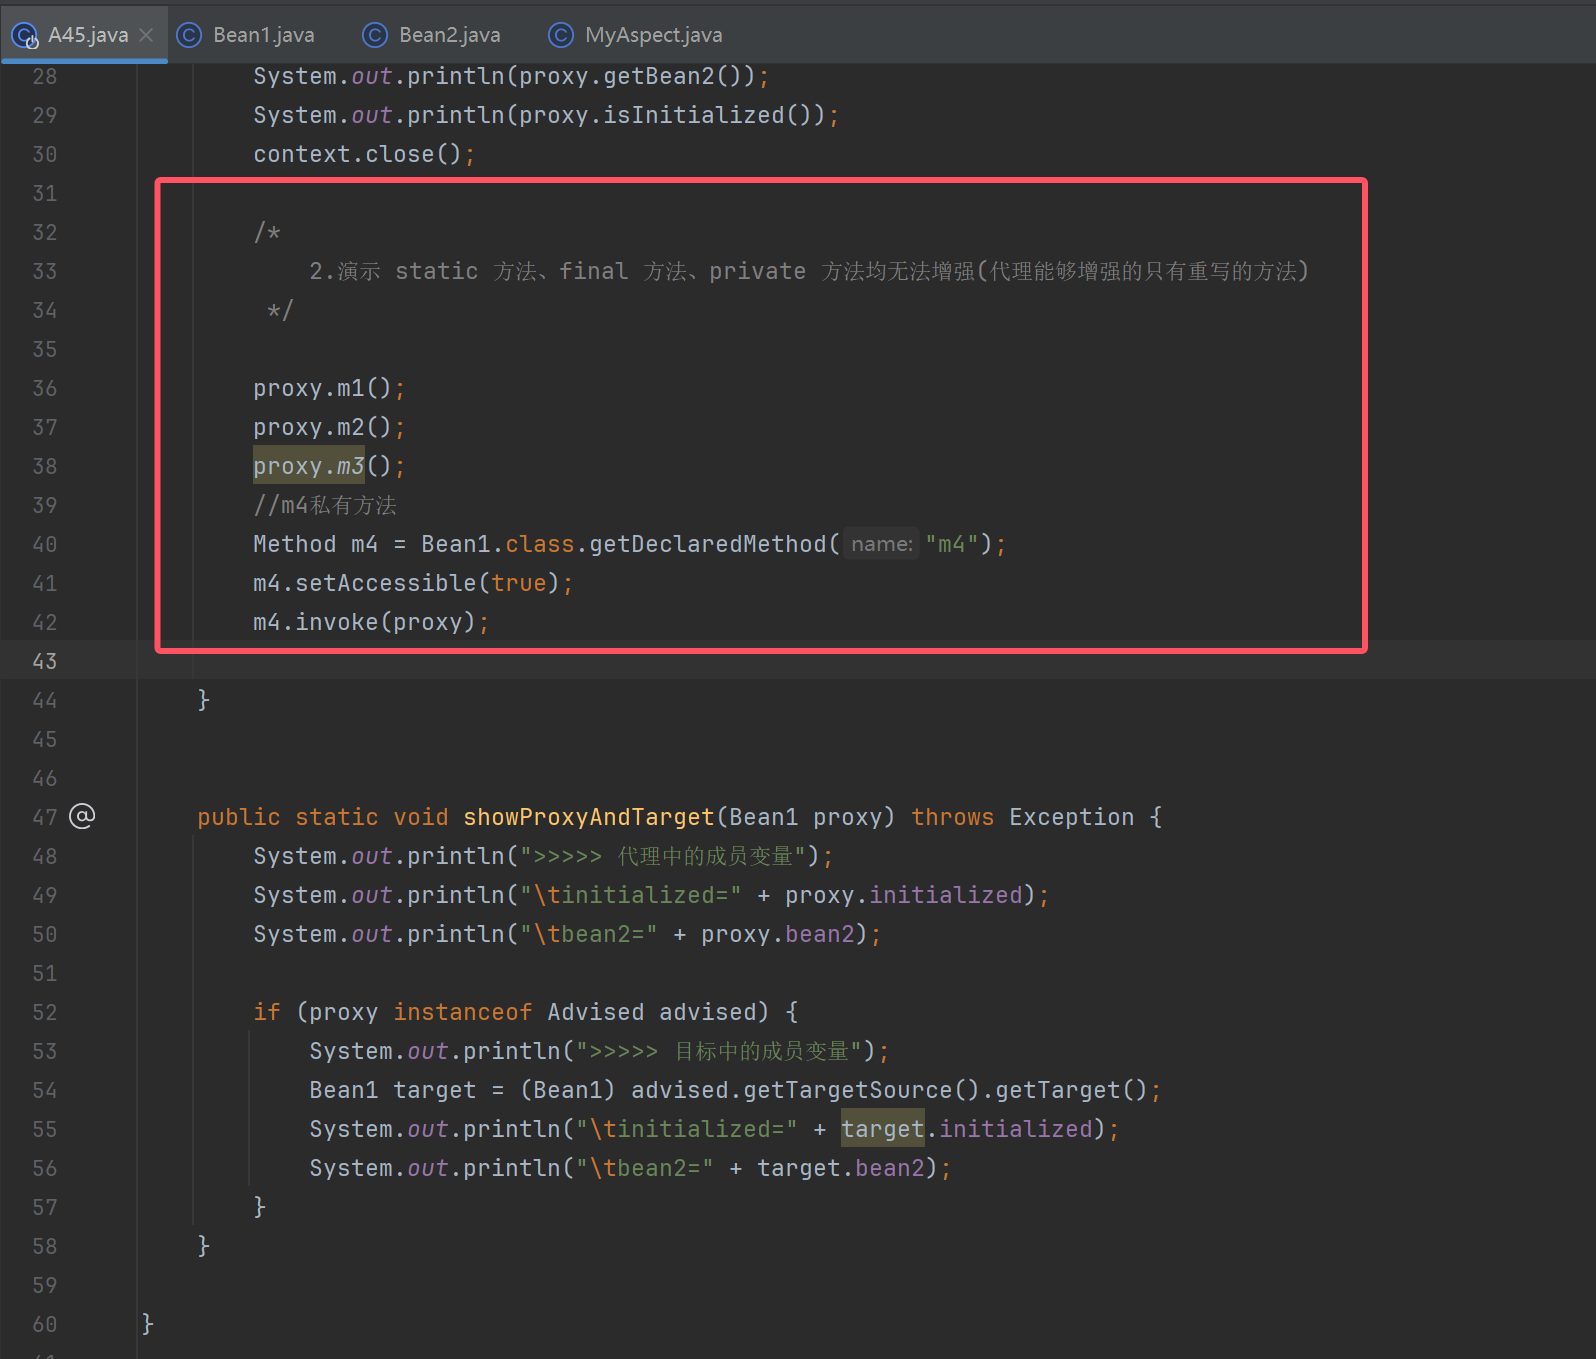Click the throws keyword on line 47
The height and width of the screenshot is (1359, 1596).
tap(952, 817)
